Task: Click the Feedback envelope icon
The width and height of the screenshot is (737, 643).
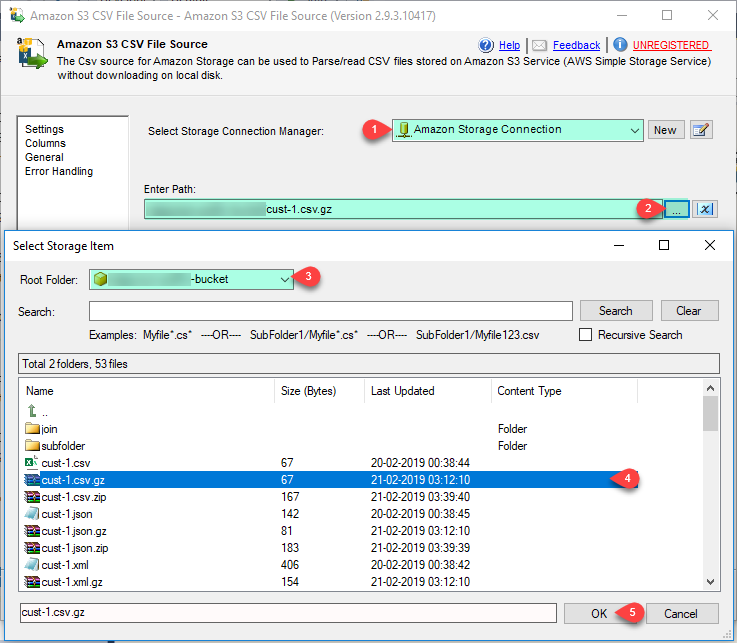Action: (x=539, y=45)
